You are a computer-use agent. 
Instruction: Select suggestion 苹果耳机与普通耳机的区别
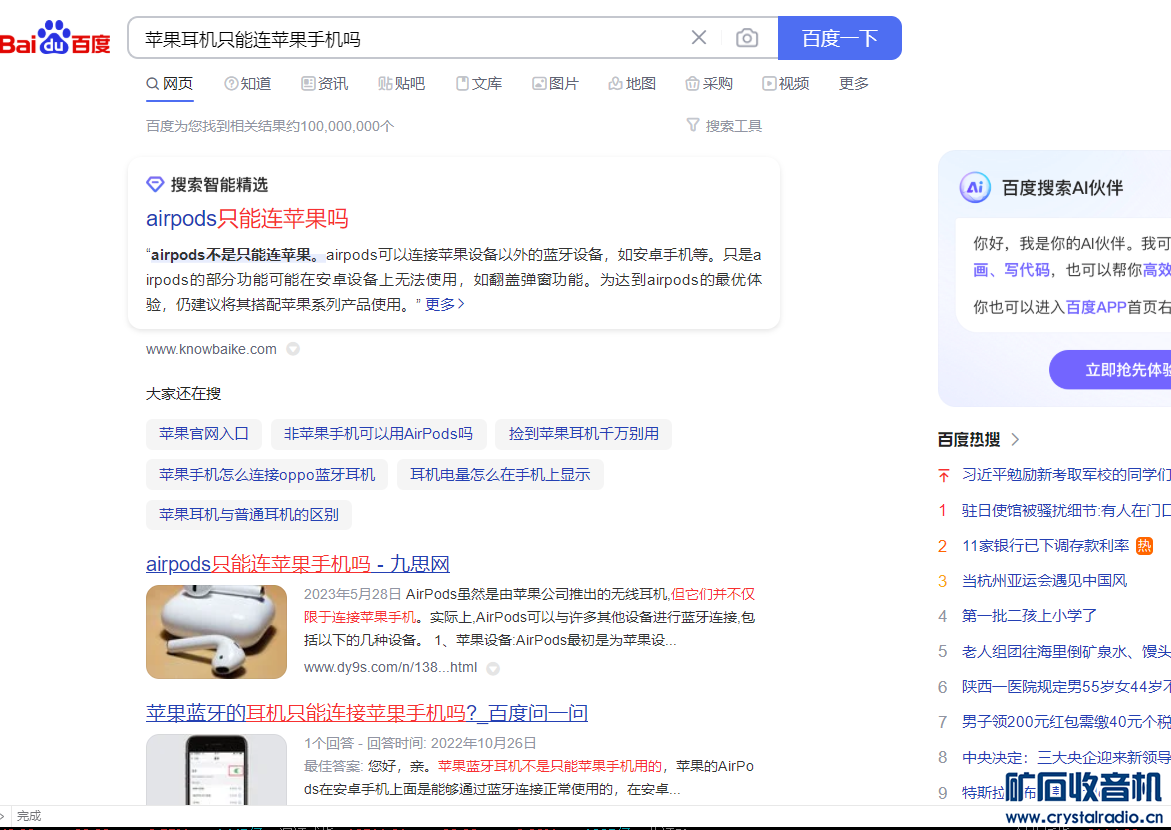[249, 515]
